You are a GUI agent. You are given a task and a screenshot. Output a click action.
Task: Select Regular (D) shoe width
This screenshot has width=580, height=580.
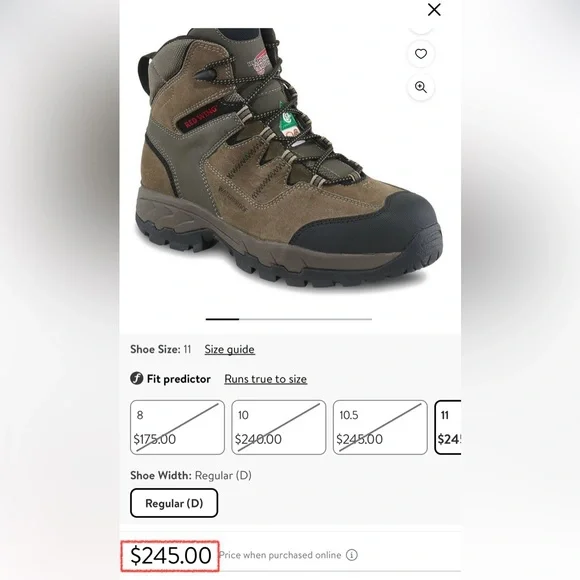174,503
